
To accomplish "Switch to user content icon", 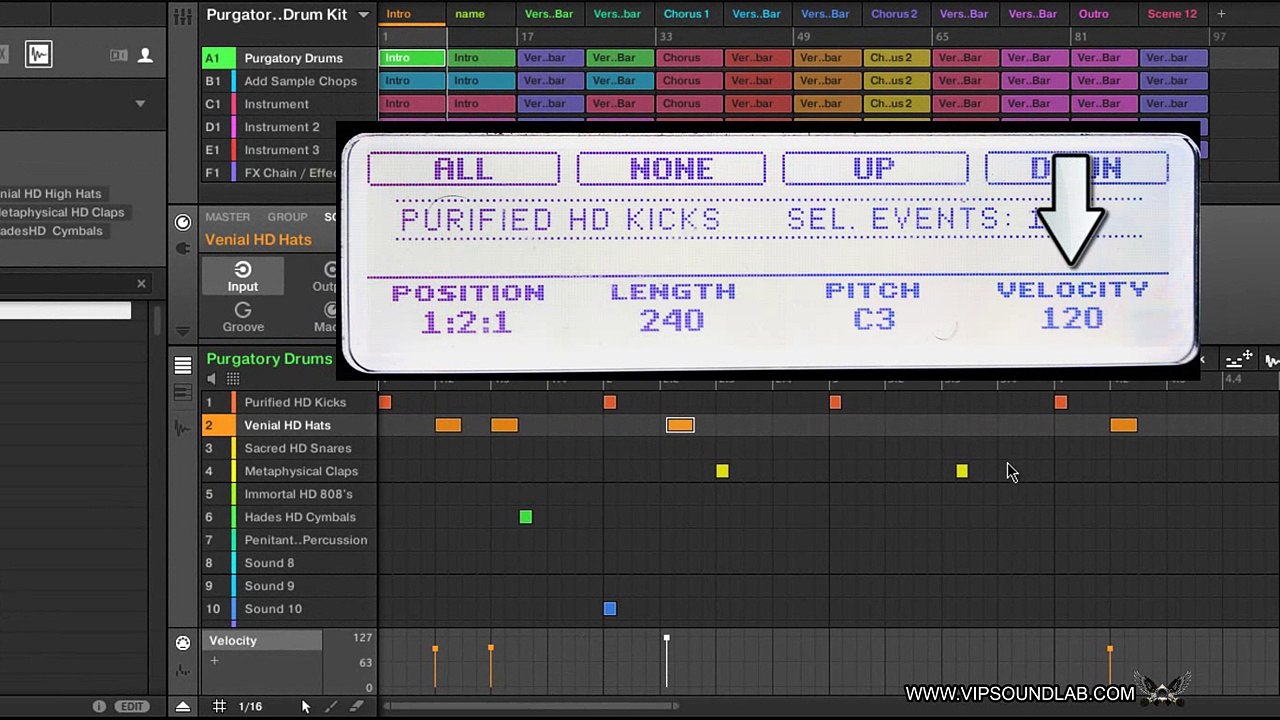I will (145, 56).
